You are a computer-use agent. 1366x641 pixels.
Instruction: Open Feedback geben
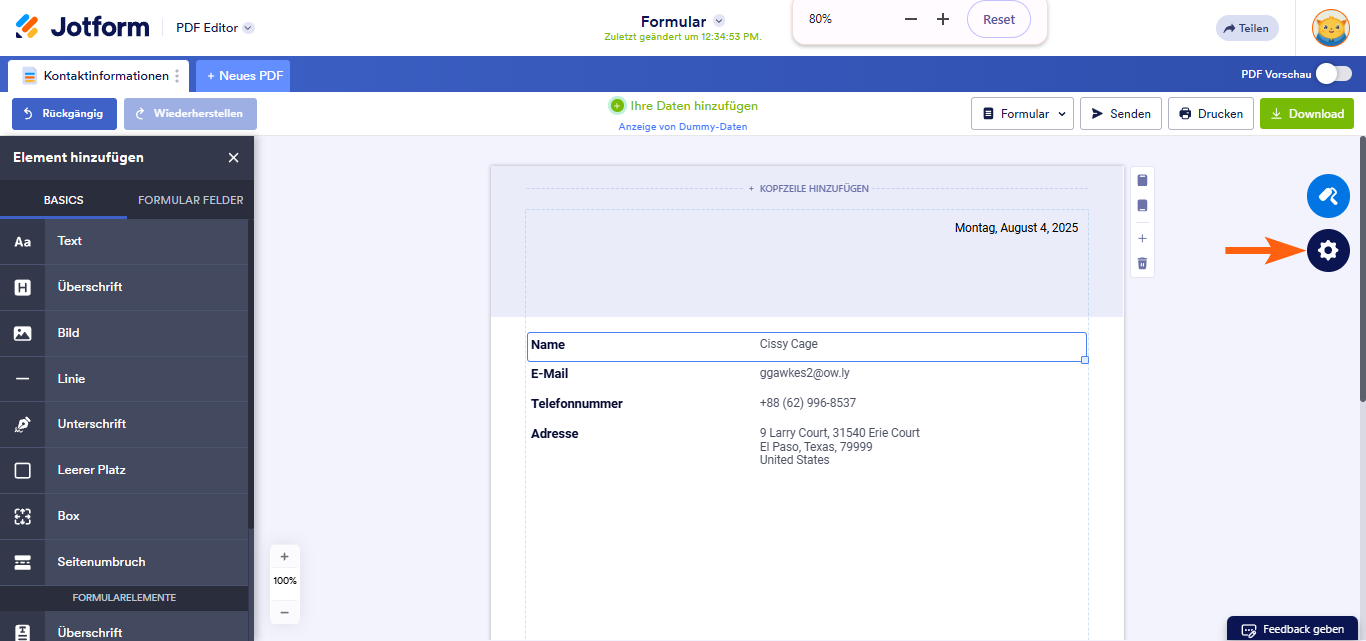(1293, 629)
